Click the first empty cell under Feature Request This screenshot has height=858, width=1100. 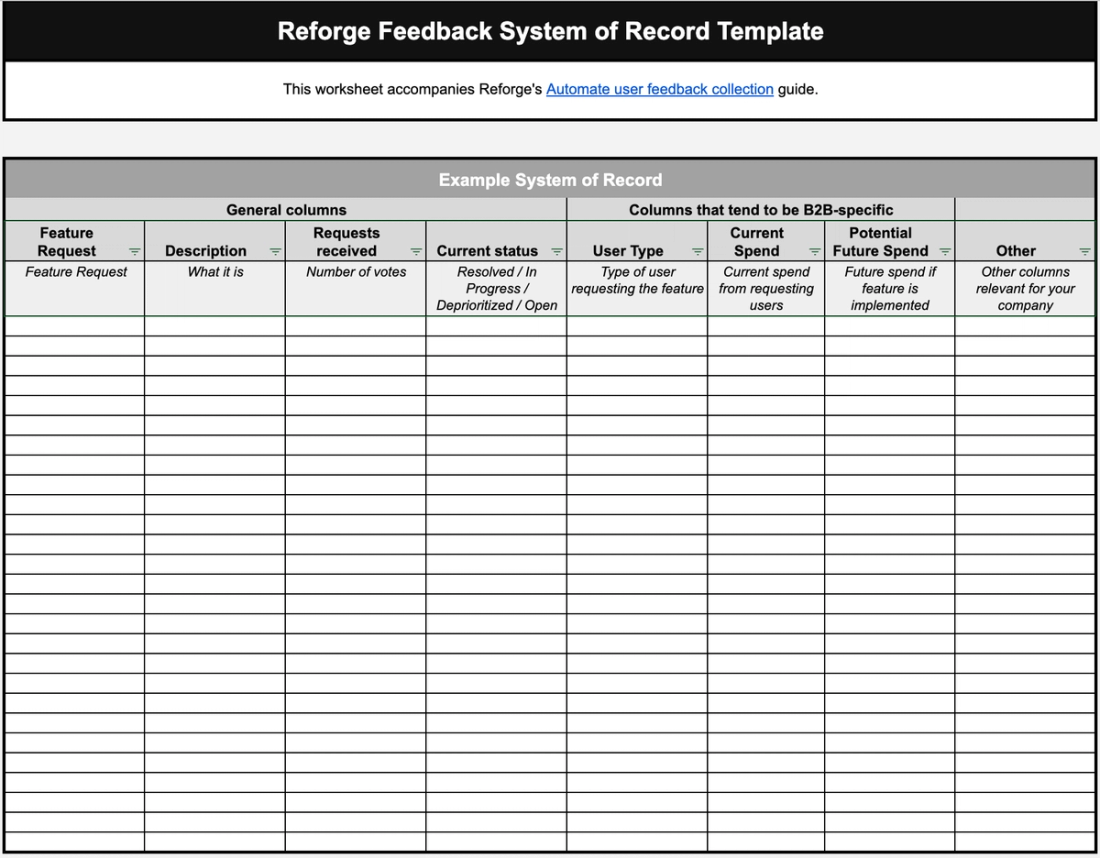tap(70, 325)
